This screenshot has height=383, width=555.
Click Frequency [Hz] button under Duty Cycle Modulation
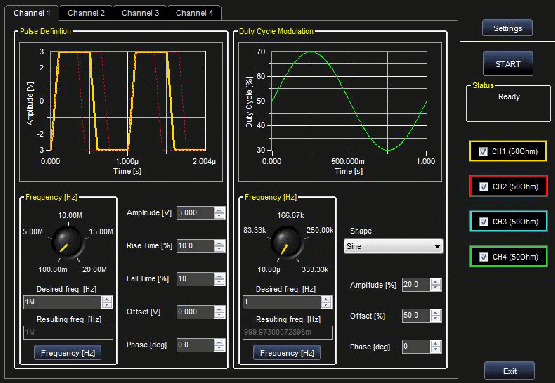click(287, 353)
